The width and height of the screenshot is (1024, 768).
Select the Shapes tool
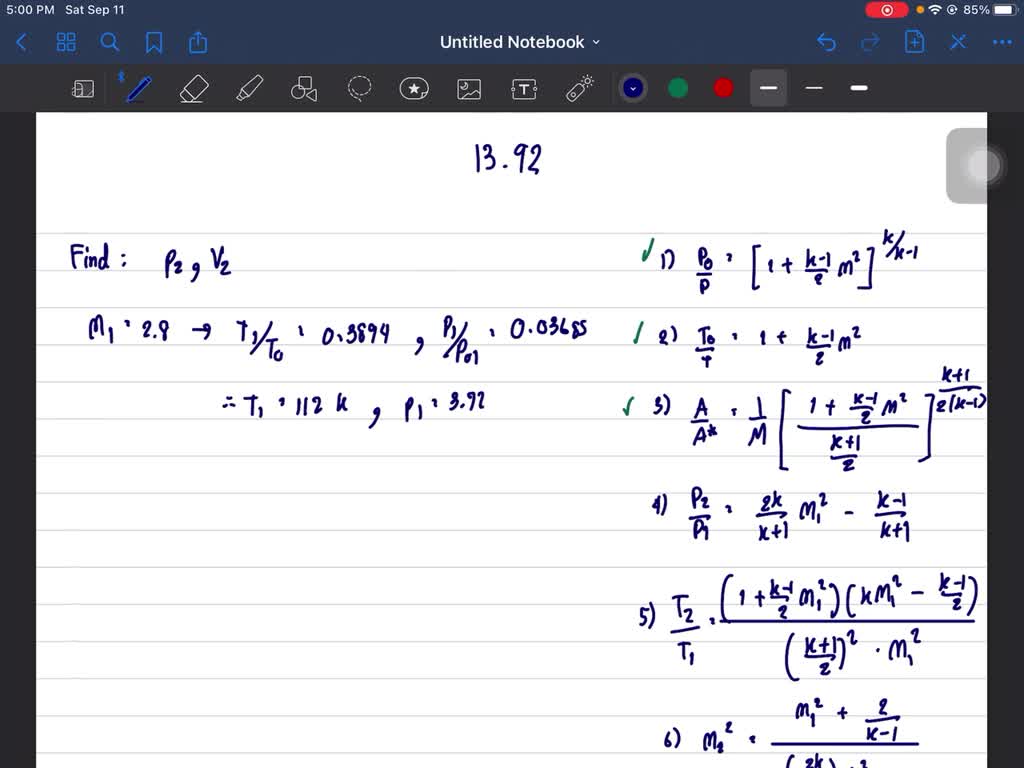coord(304,90)
